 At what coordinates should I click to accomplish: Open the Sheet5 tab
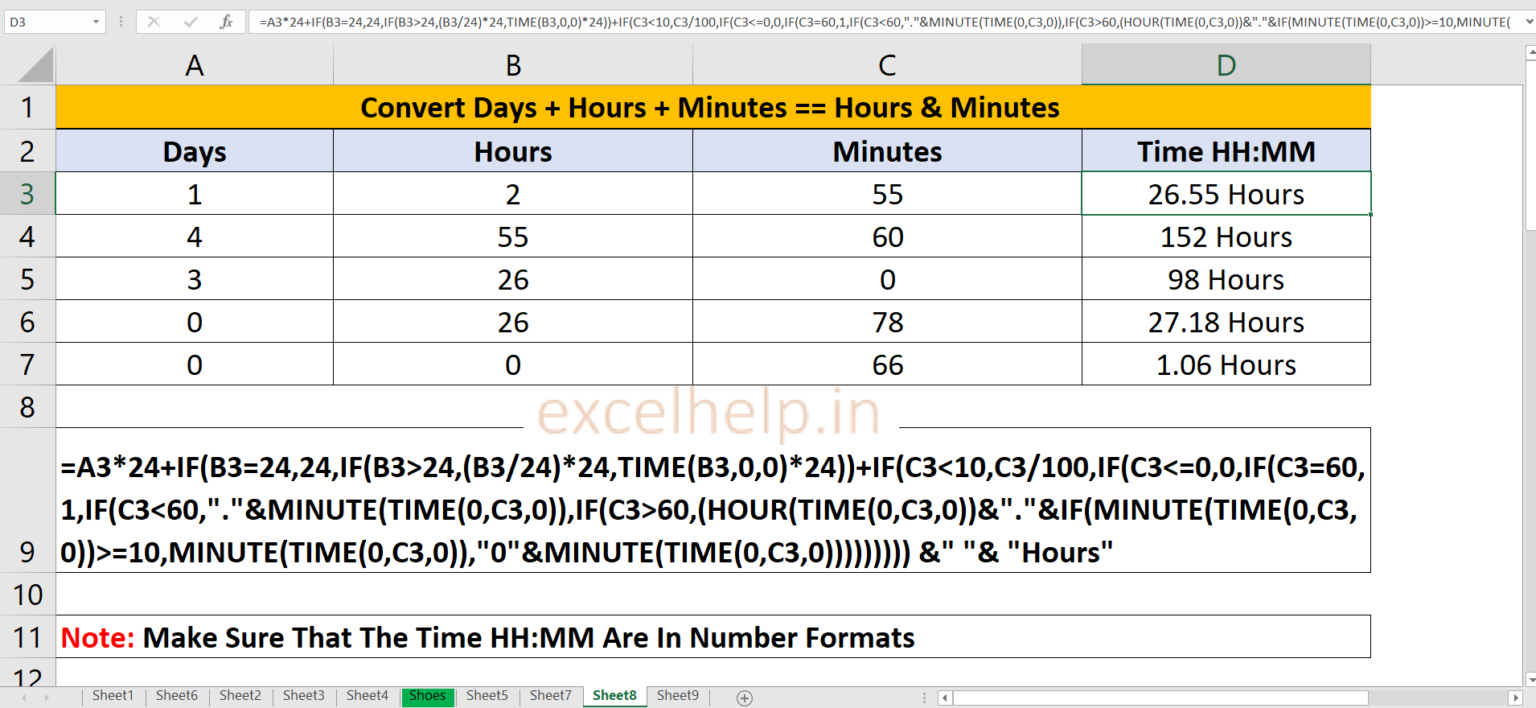[x=487, y=695]
